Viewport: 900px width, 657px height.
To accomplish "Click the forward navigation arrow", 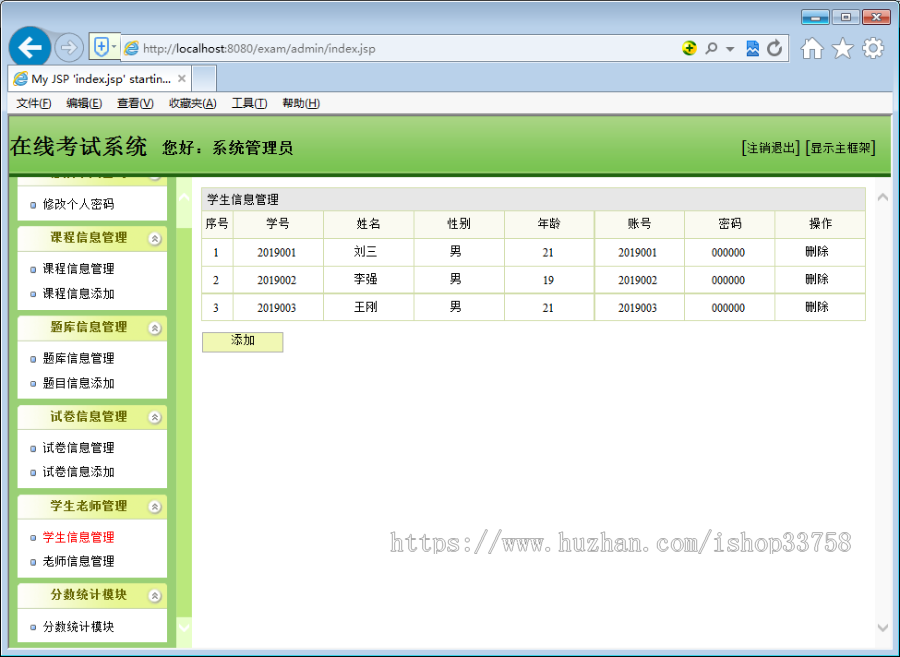I will tap(68, 47).
